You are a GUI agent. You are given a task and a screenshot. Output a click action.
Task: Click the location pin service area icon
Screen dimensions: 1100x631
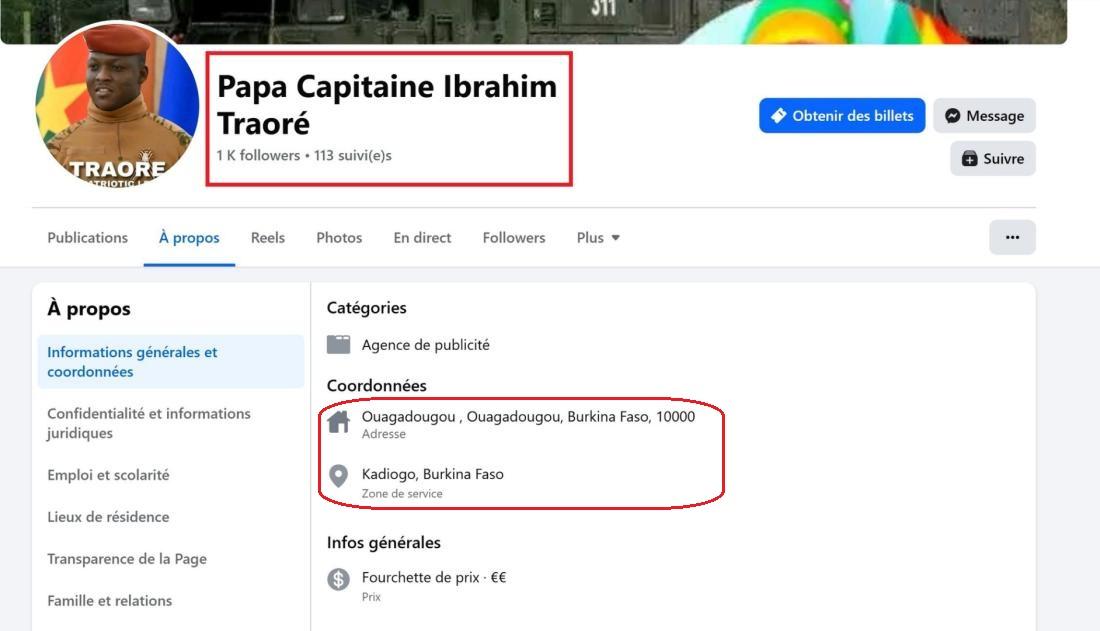point(339,476)
